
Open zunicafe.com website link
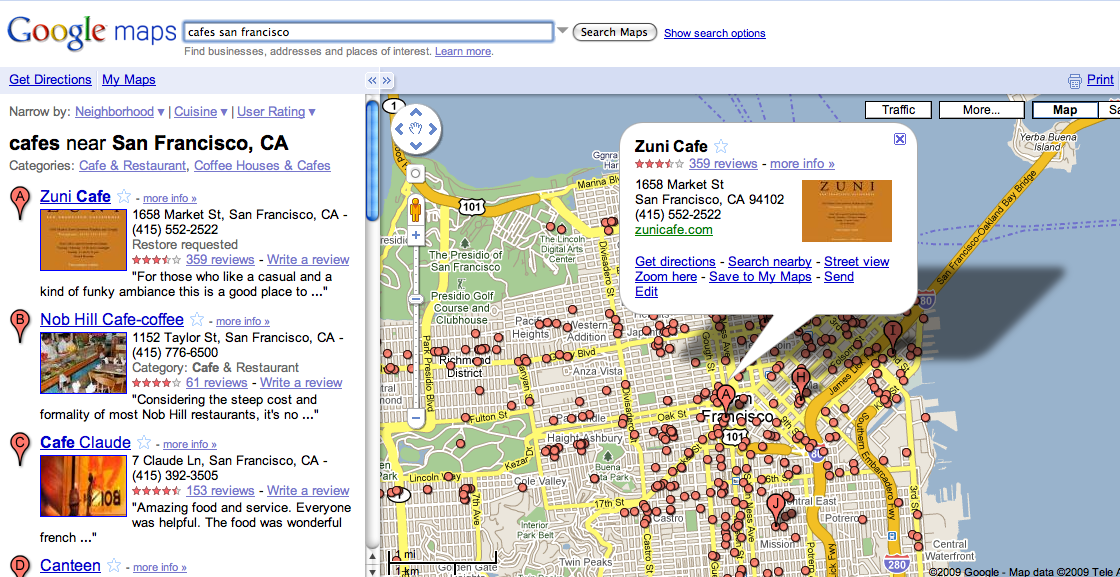674,230
